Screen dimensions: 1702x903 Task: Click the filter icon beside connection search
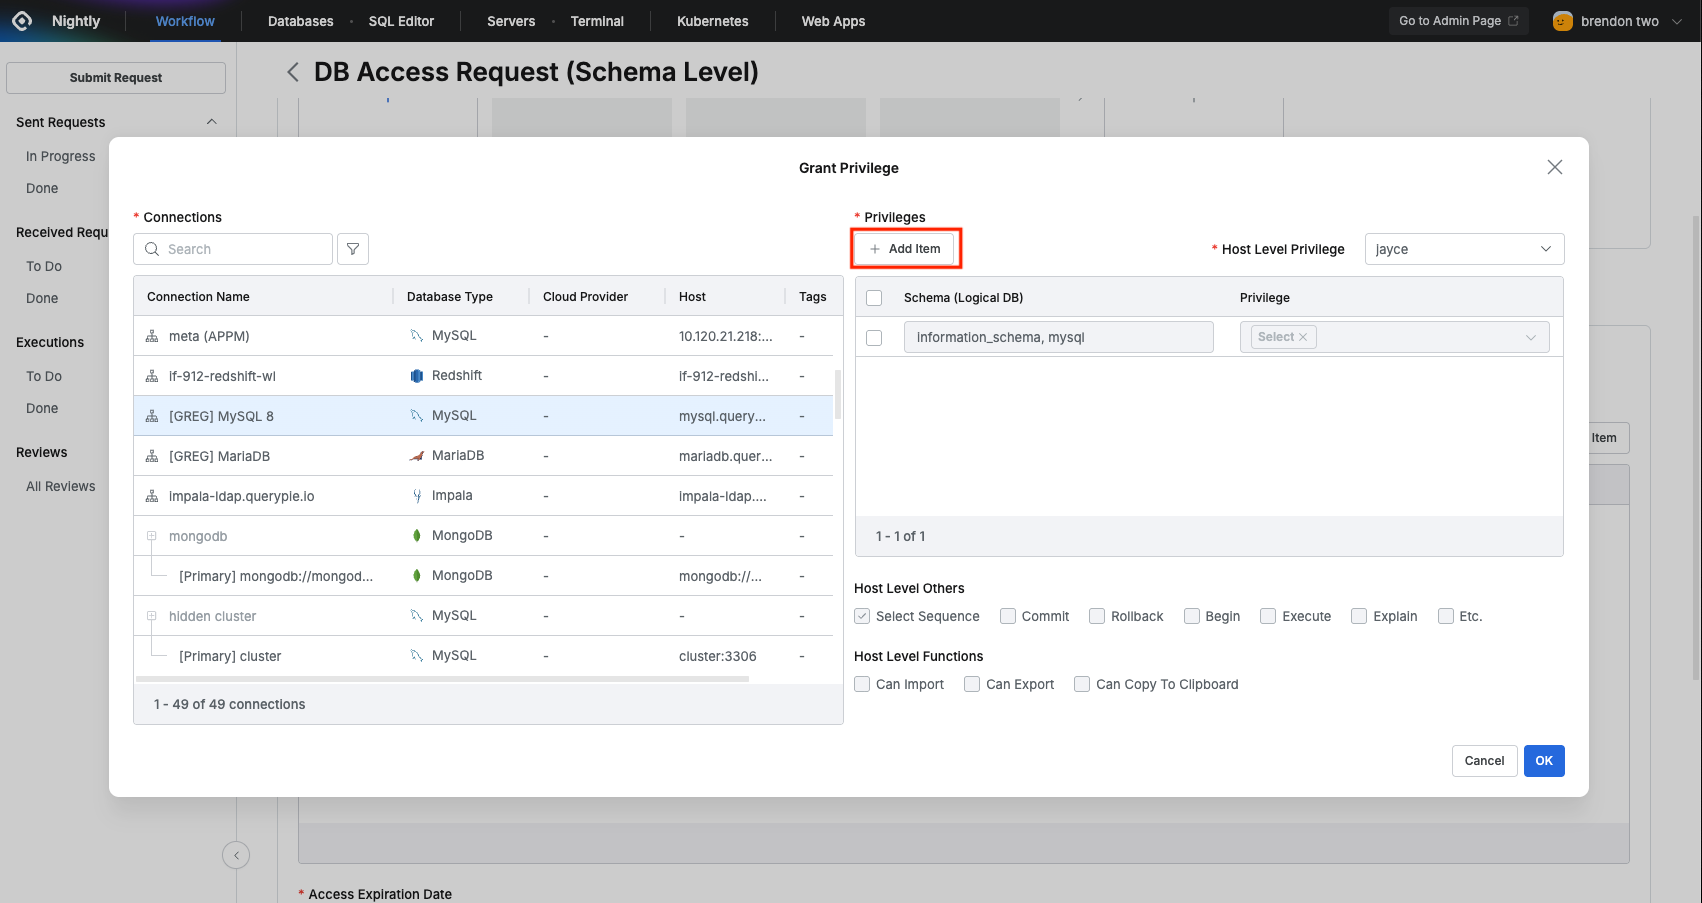[x=353, y=249]
